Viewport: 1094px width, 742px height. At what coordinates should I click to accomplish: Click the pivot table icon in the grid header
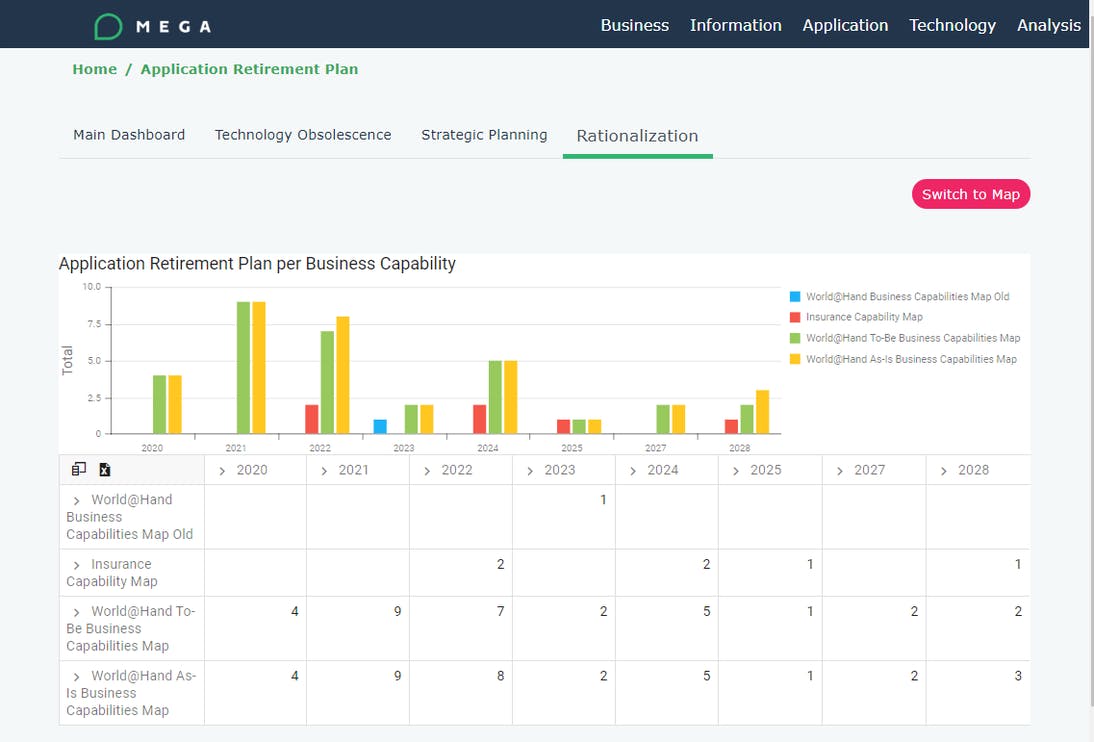(78, 468)
